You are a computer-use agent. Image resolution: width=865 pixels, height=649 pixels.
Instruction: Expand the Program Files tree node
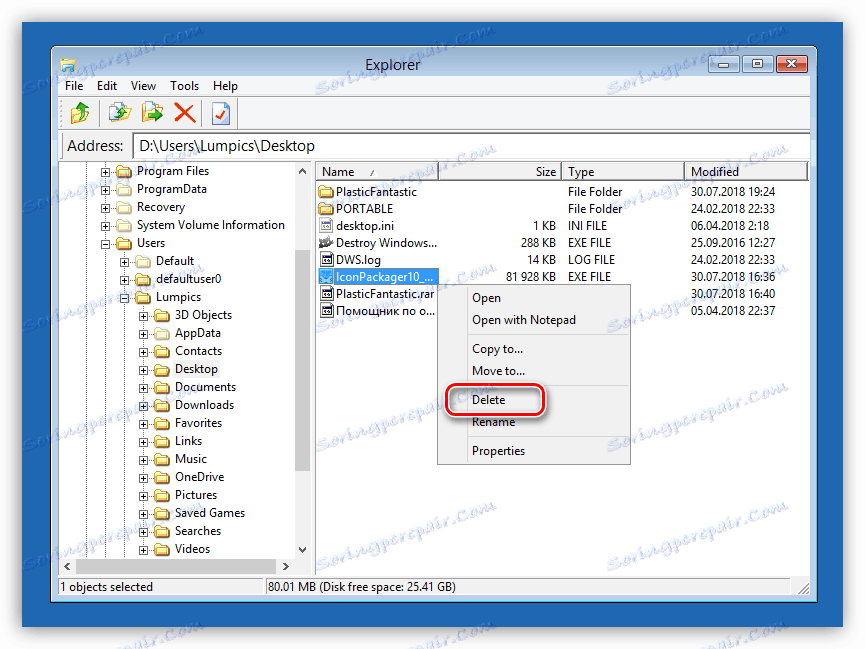click(105, 172)
